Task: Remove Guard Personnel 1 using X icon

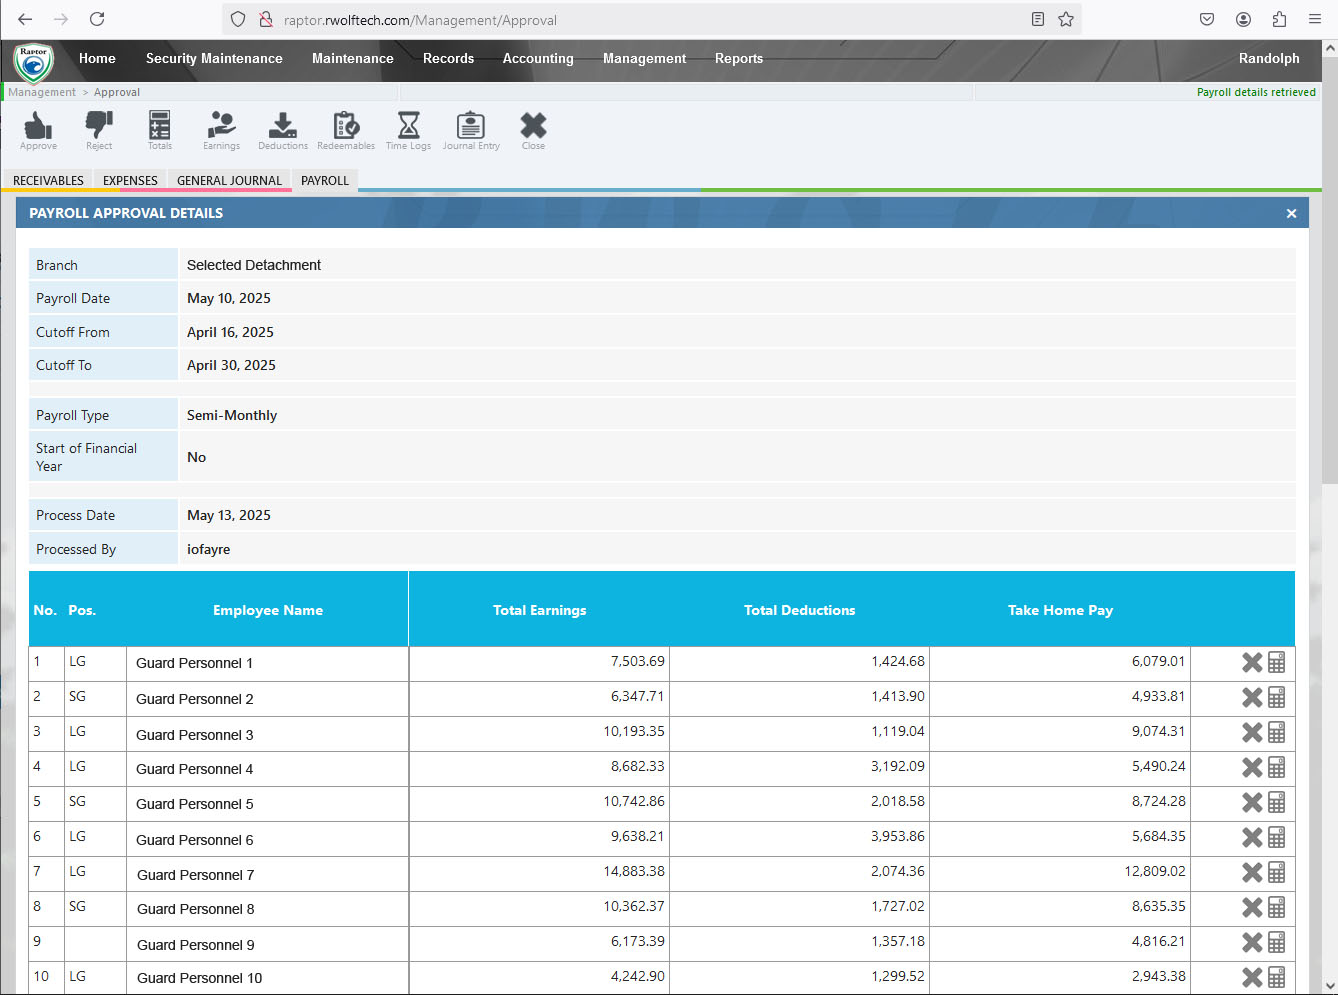Action: coord(1251,662)
